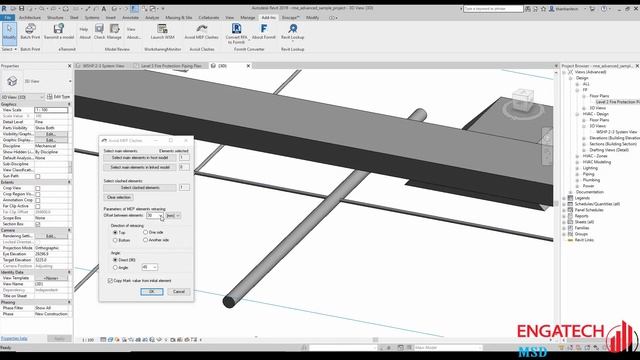Click Select main elements in host model
The image size is (640, 360).
140,158
